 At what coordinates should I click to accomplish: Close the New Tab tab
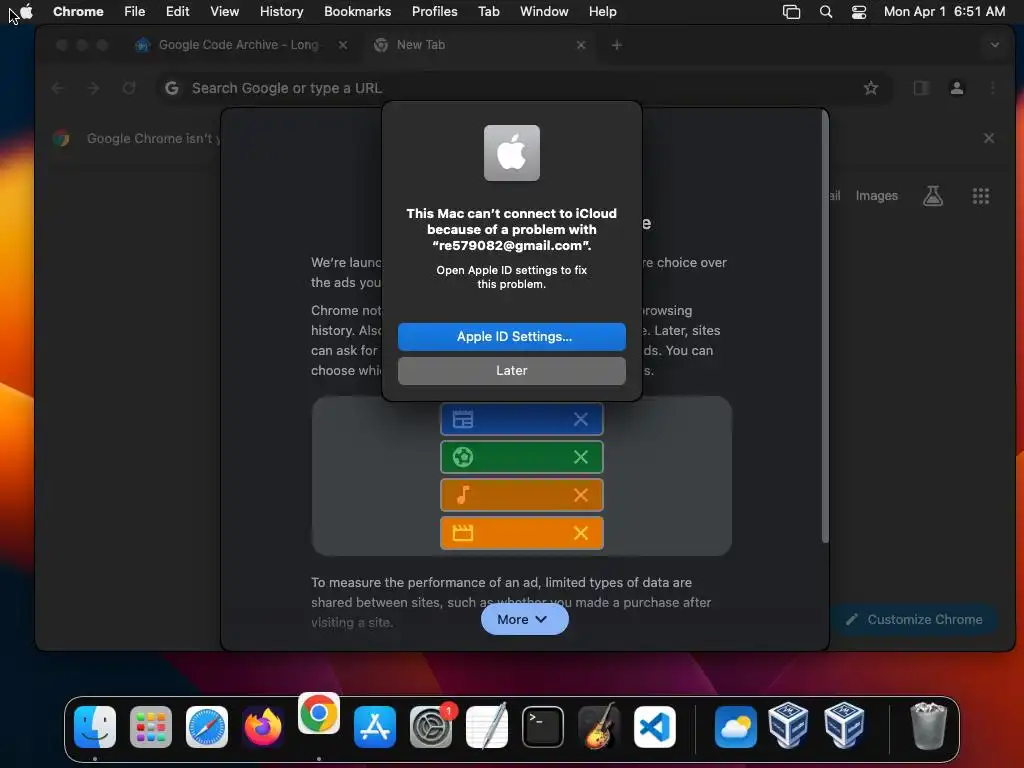[x=581, y=44]
